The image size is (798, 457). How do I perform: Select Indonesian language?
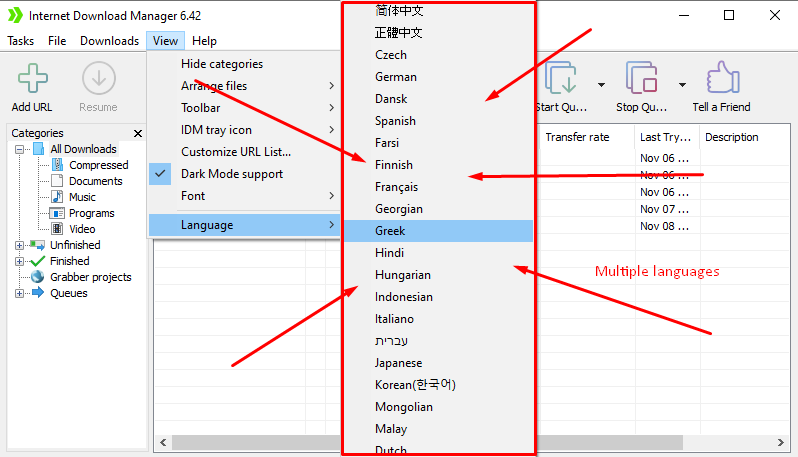coord(438,297)
